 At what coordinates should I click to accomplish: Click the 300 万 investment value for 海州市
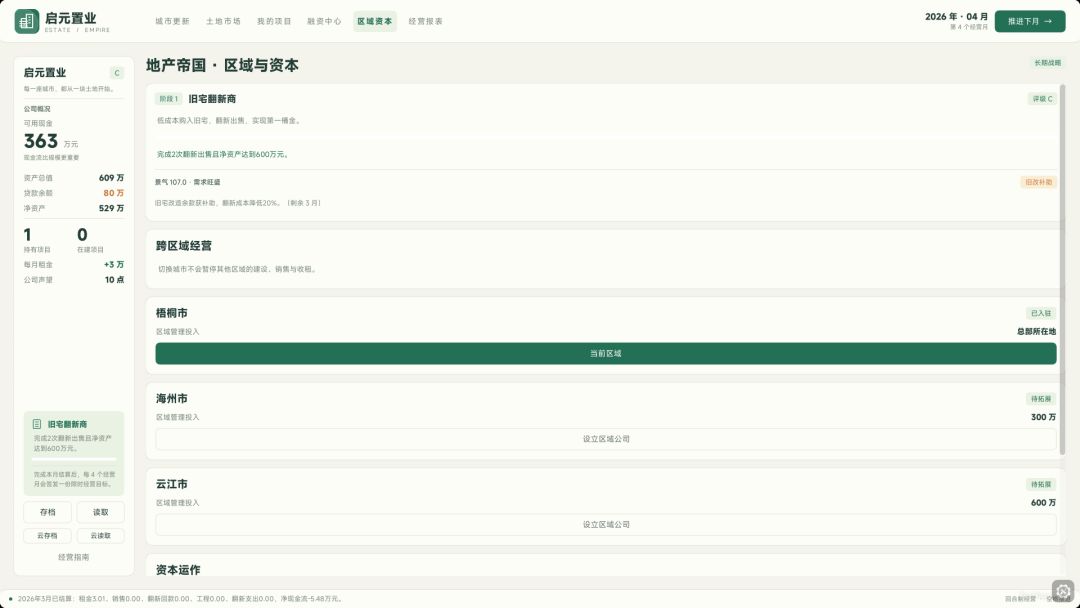1043,417
